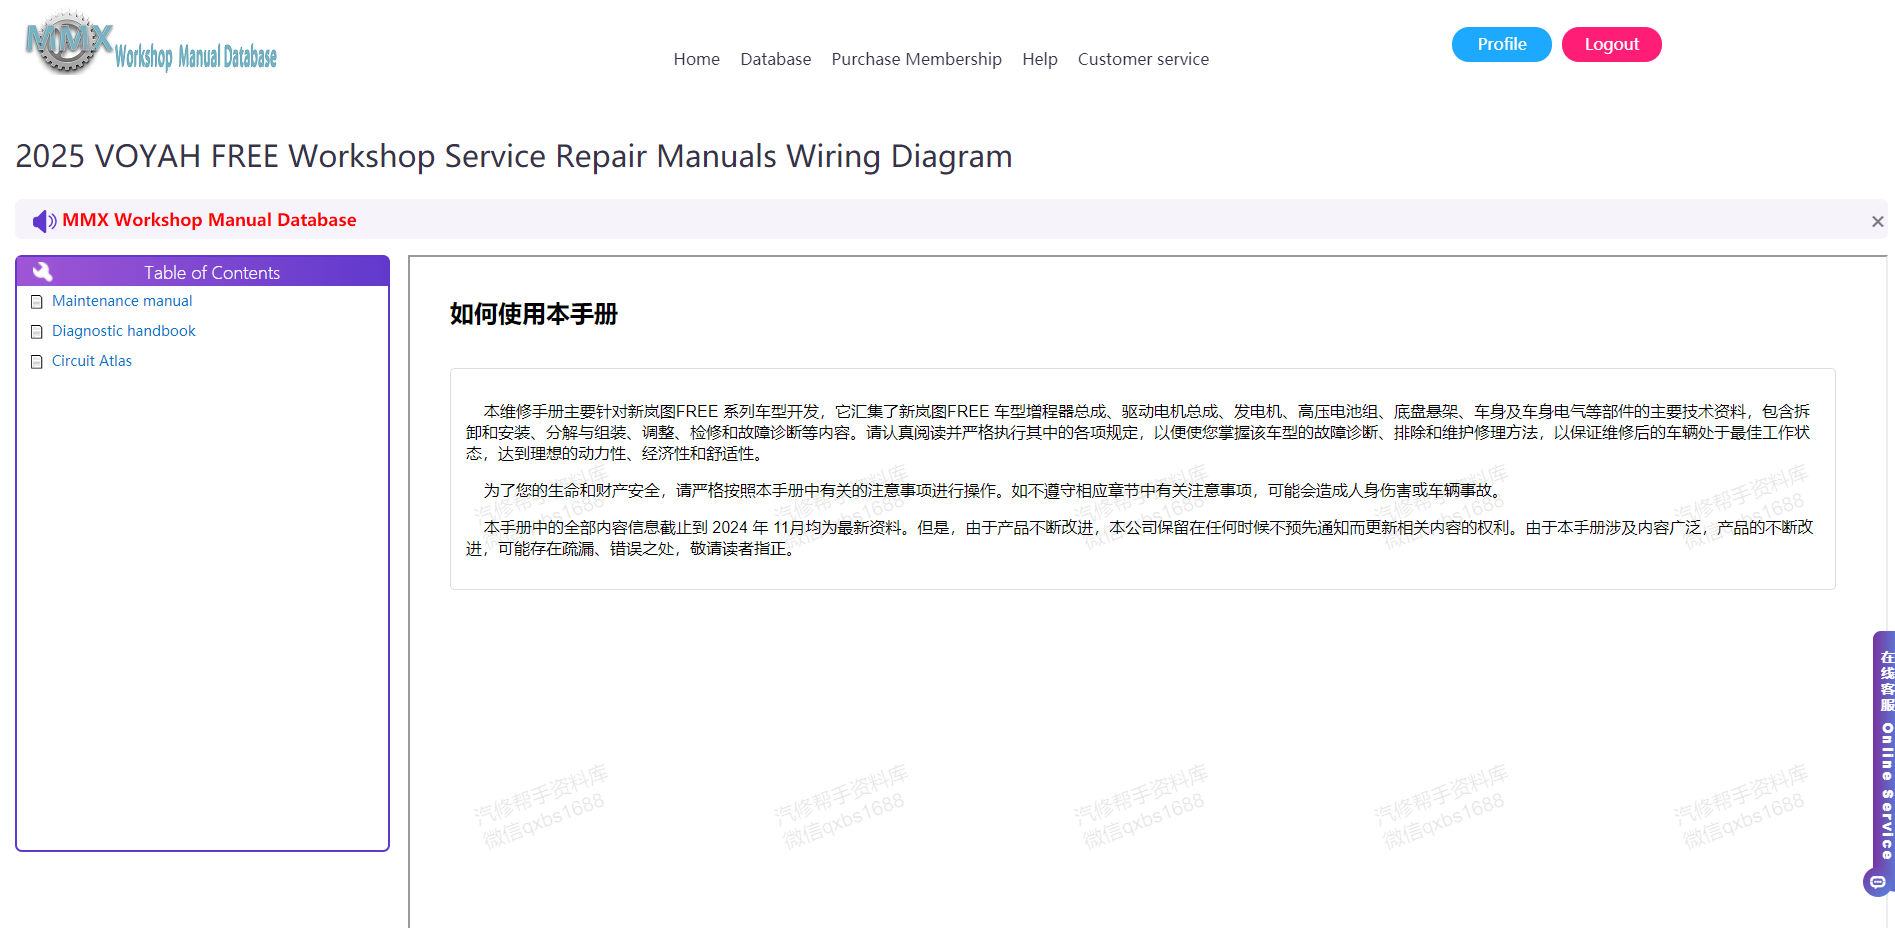
Task: Click the 2025 VOYAH FREE page title
Action: (514, 156)
